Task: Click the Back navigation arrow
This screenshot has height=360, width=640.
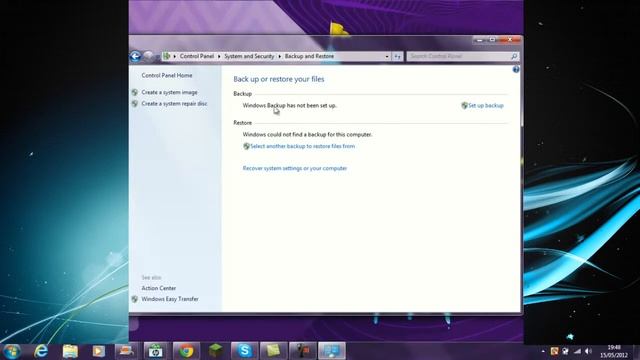Action: coord(135,56)
